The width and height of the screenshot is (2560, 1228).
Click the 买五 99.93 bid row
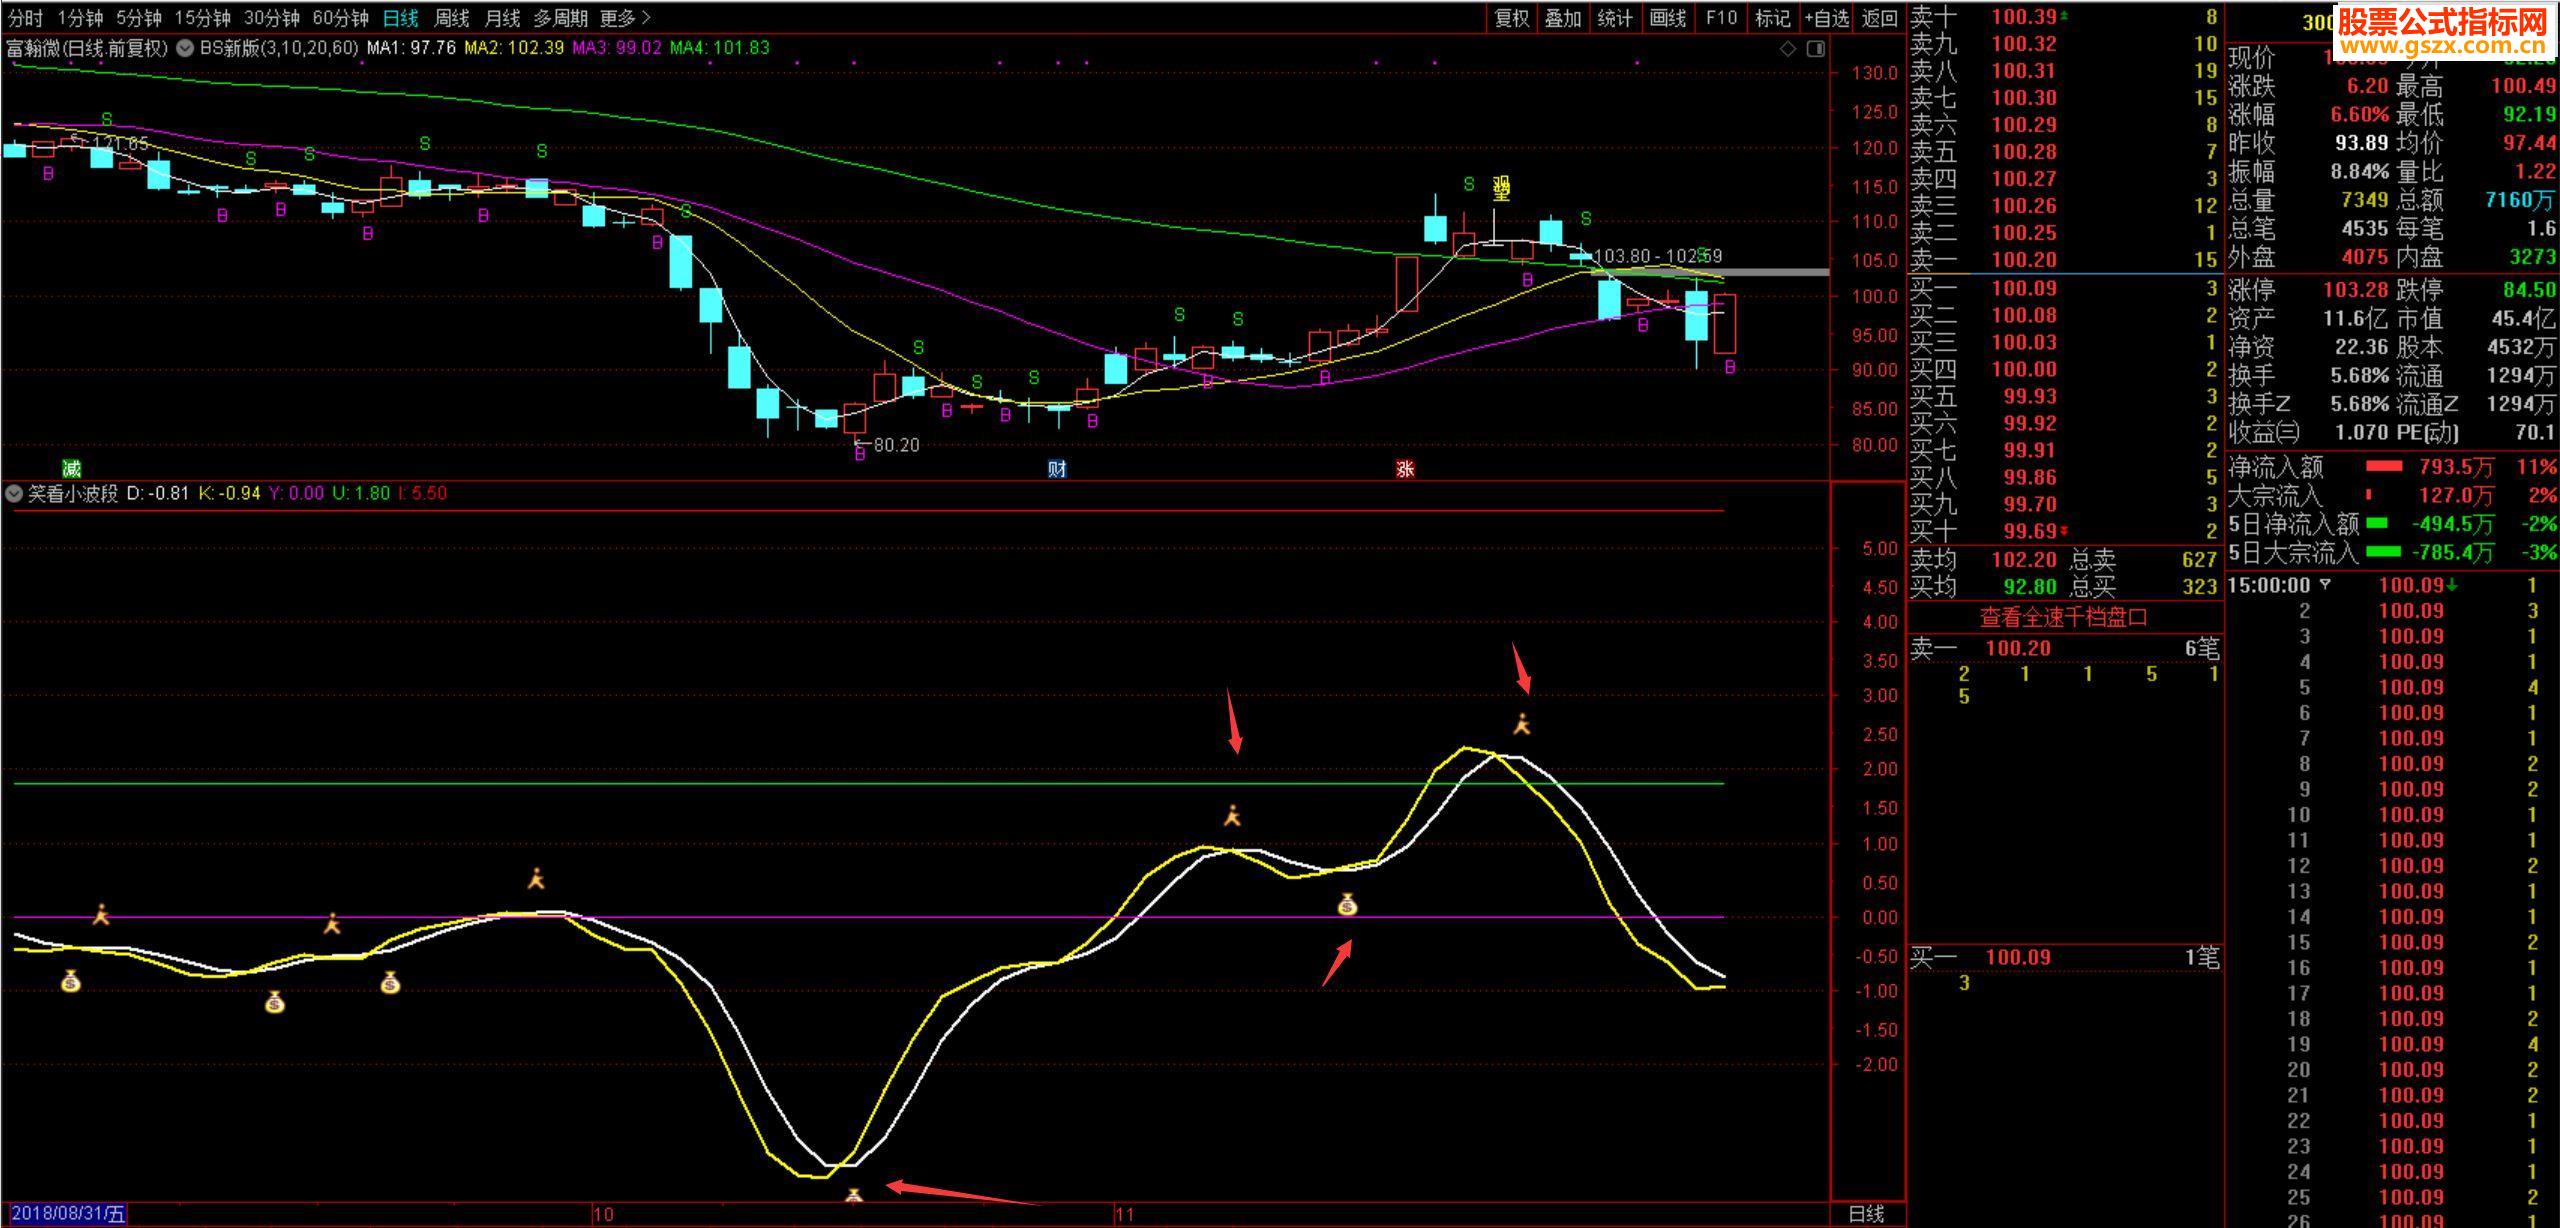[x=2065, y=396]
